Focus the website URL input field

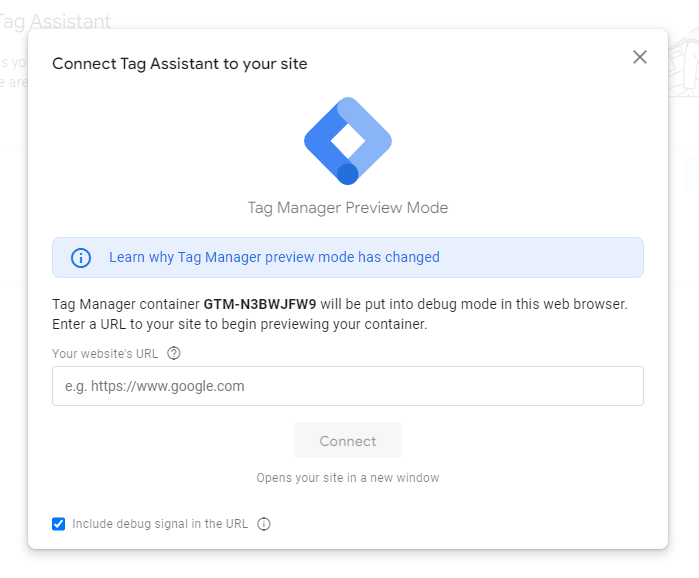[347, 386]
